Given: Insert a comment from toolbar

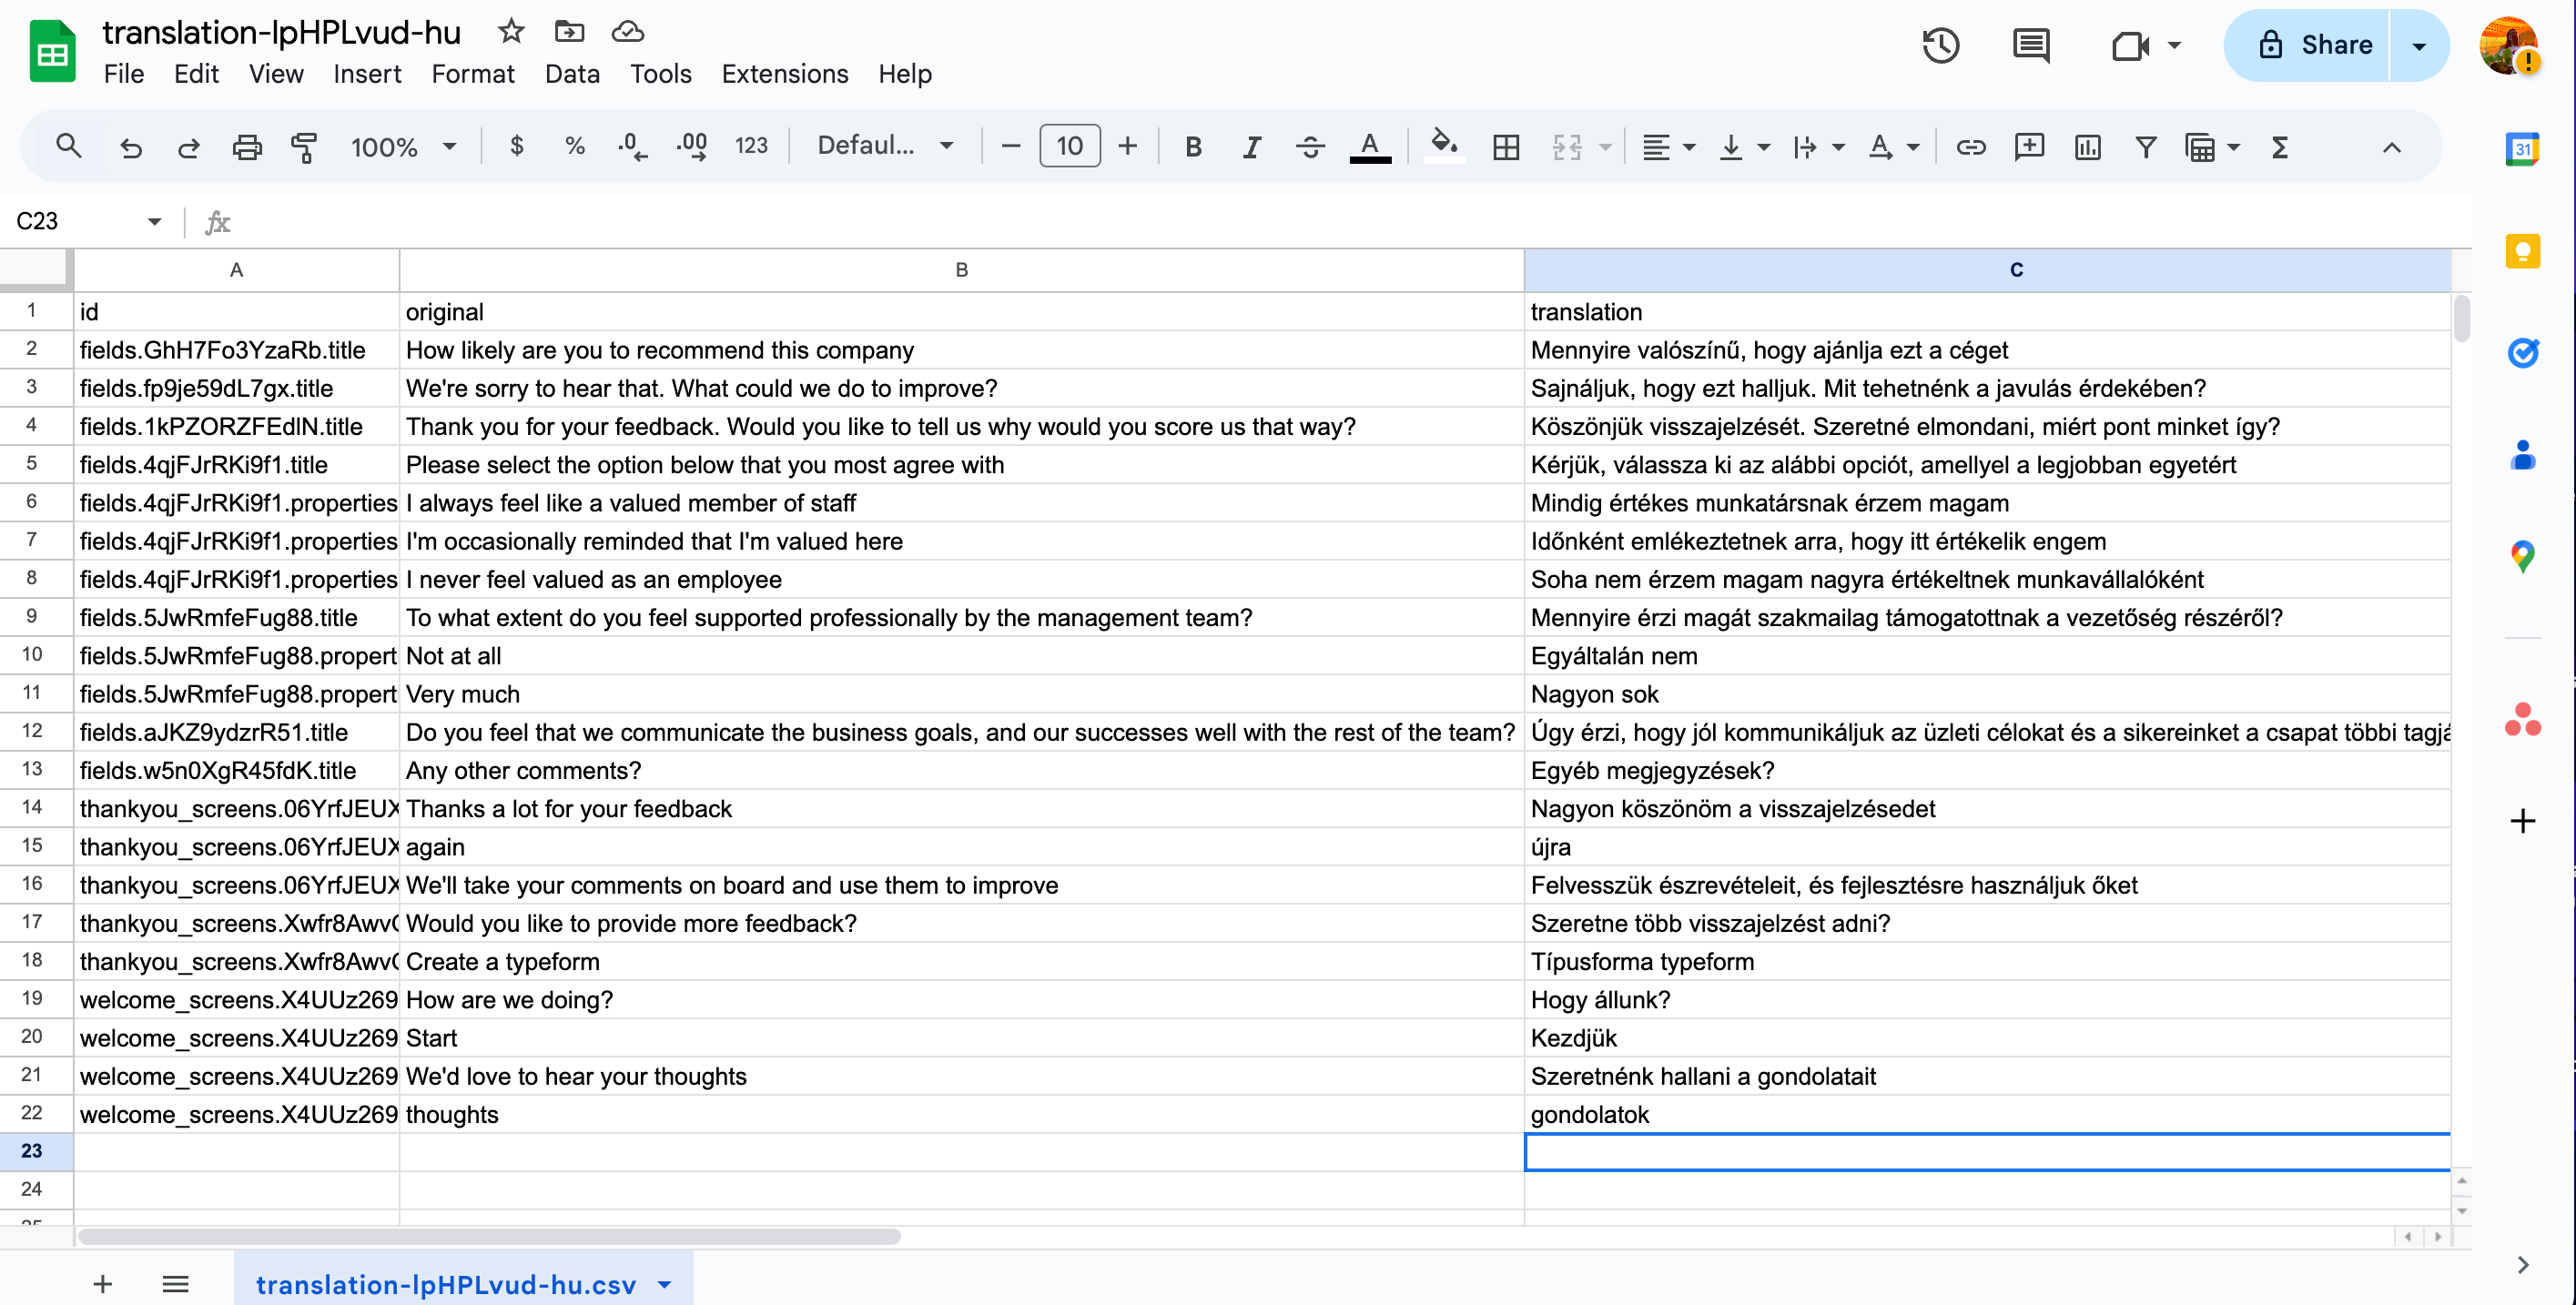Looking at the screenshot, I should [2029, 147].
